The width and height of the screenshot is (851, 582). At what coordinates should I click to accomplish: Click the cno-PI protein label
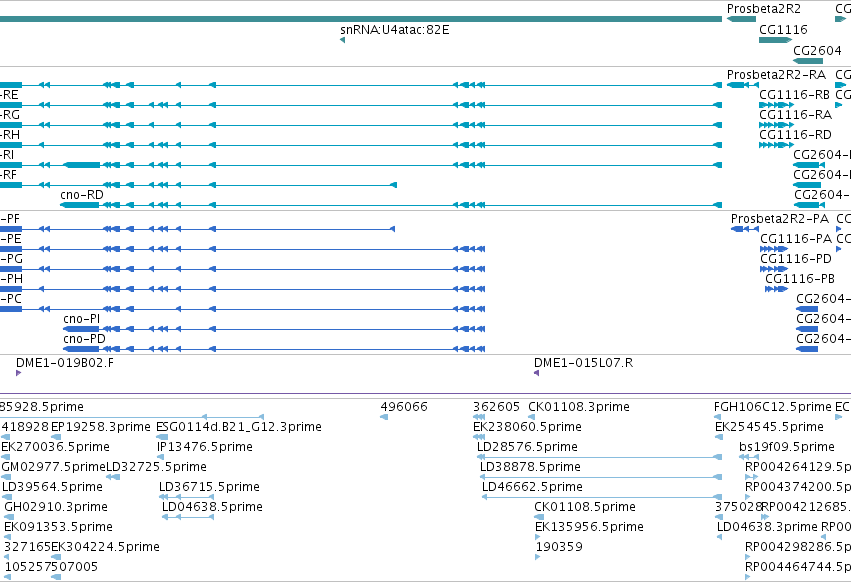point(81,319)
